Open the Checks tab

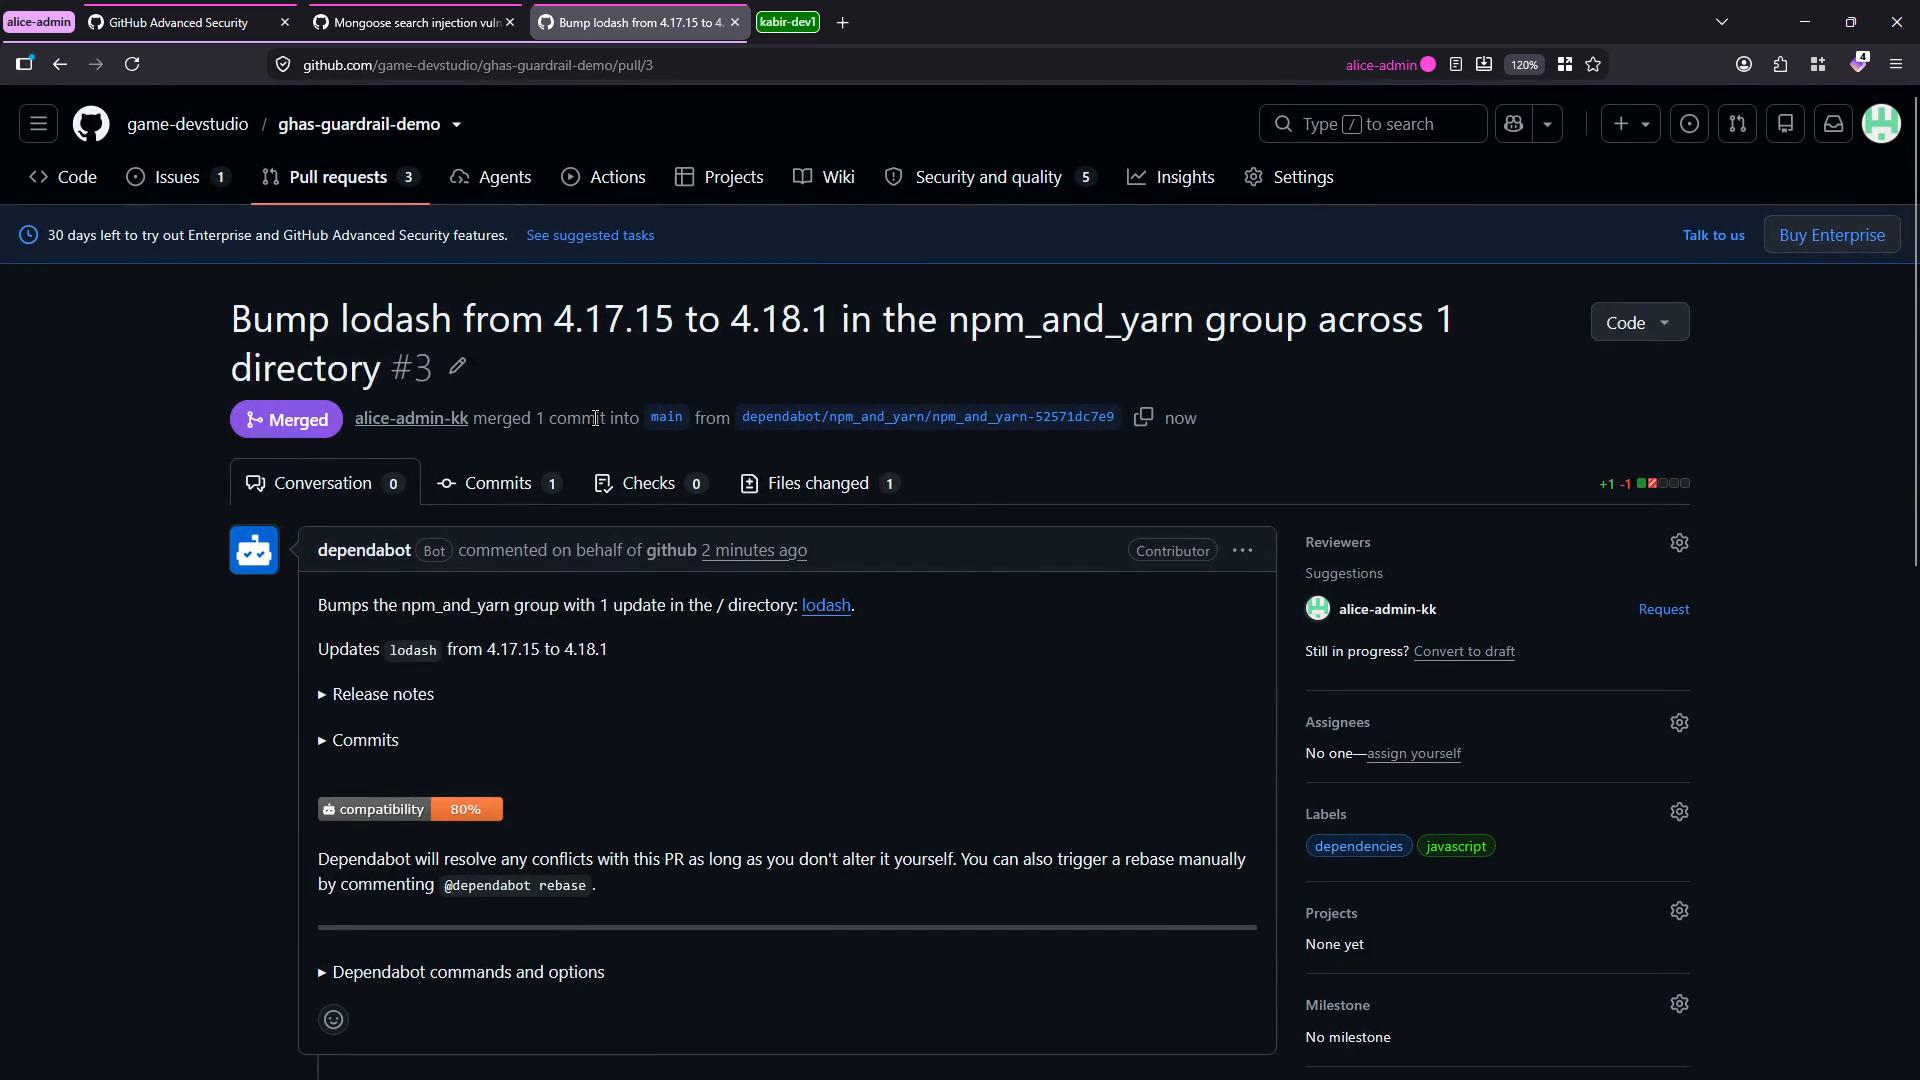pos(650,484)
